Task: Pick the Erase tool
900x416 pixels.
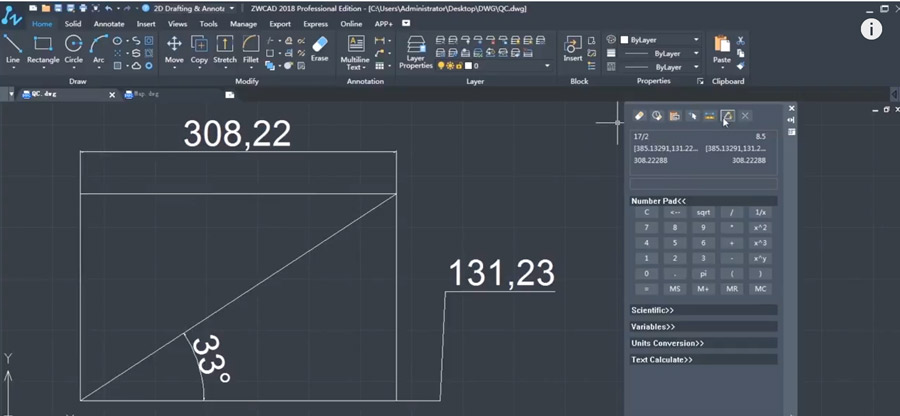Action: (x=320, y=48)
